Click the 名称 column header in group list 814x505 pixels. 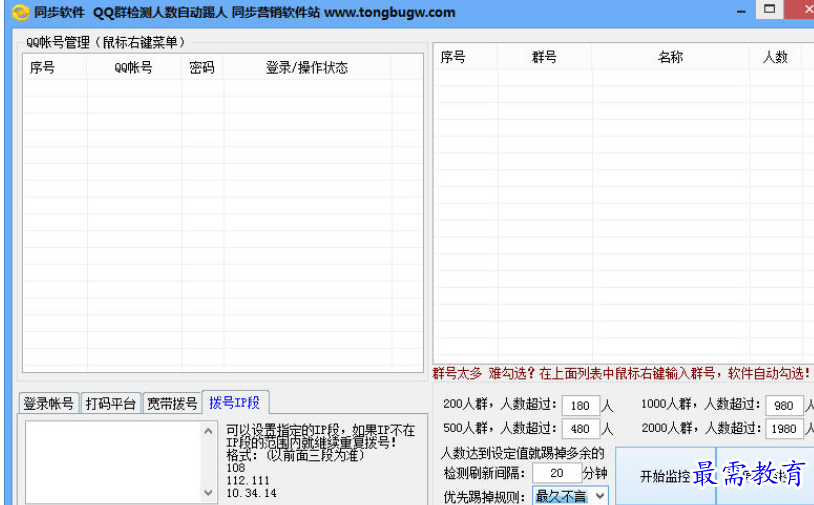[670, 57]
